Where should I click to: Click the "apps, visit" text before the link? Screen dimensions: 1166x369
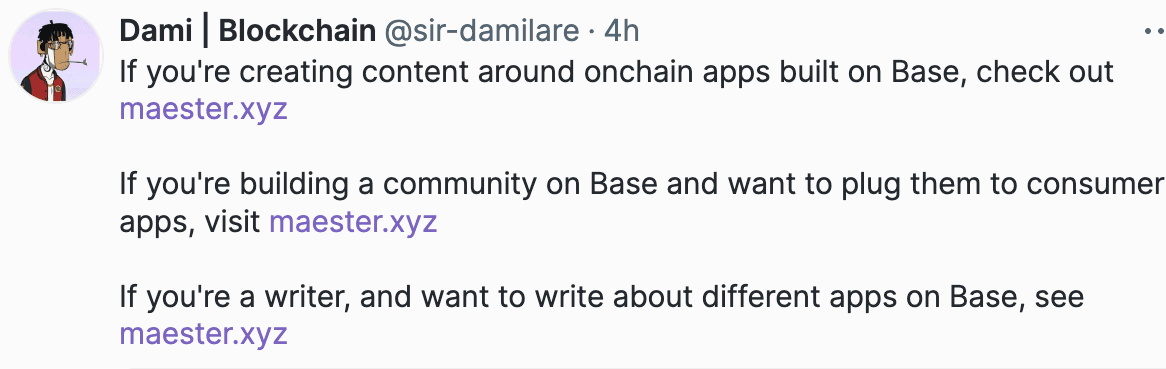pyautogui.click(x=191, y=223)
